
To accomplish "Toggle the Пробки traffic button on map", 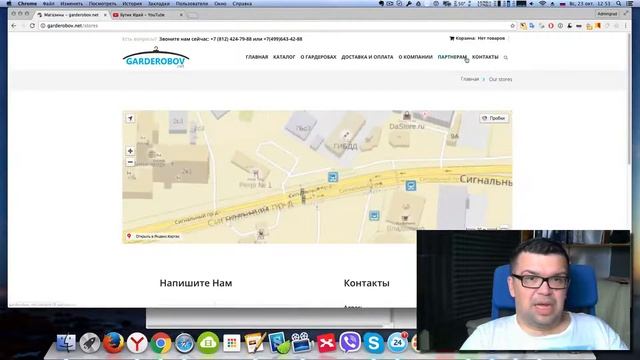I will 494,118.
